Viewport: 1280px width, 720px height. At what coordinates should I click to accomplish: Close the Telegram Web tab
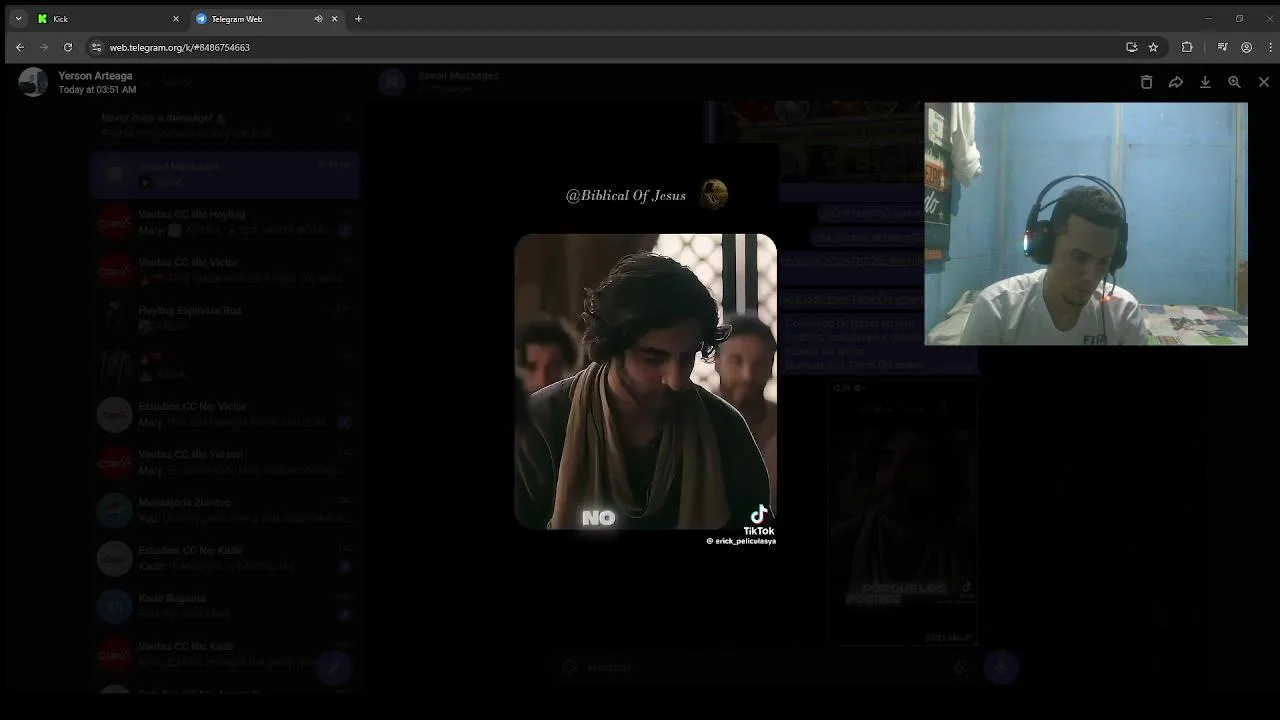pyautogui.click(x=335, y=19)
